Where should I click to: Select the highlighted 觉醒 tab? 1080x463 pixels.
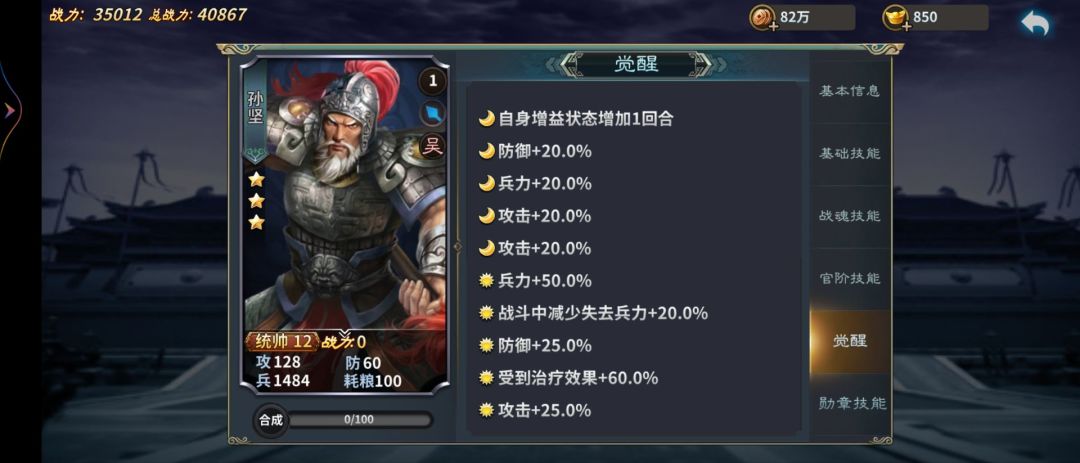click(849, 341)
